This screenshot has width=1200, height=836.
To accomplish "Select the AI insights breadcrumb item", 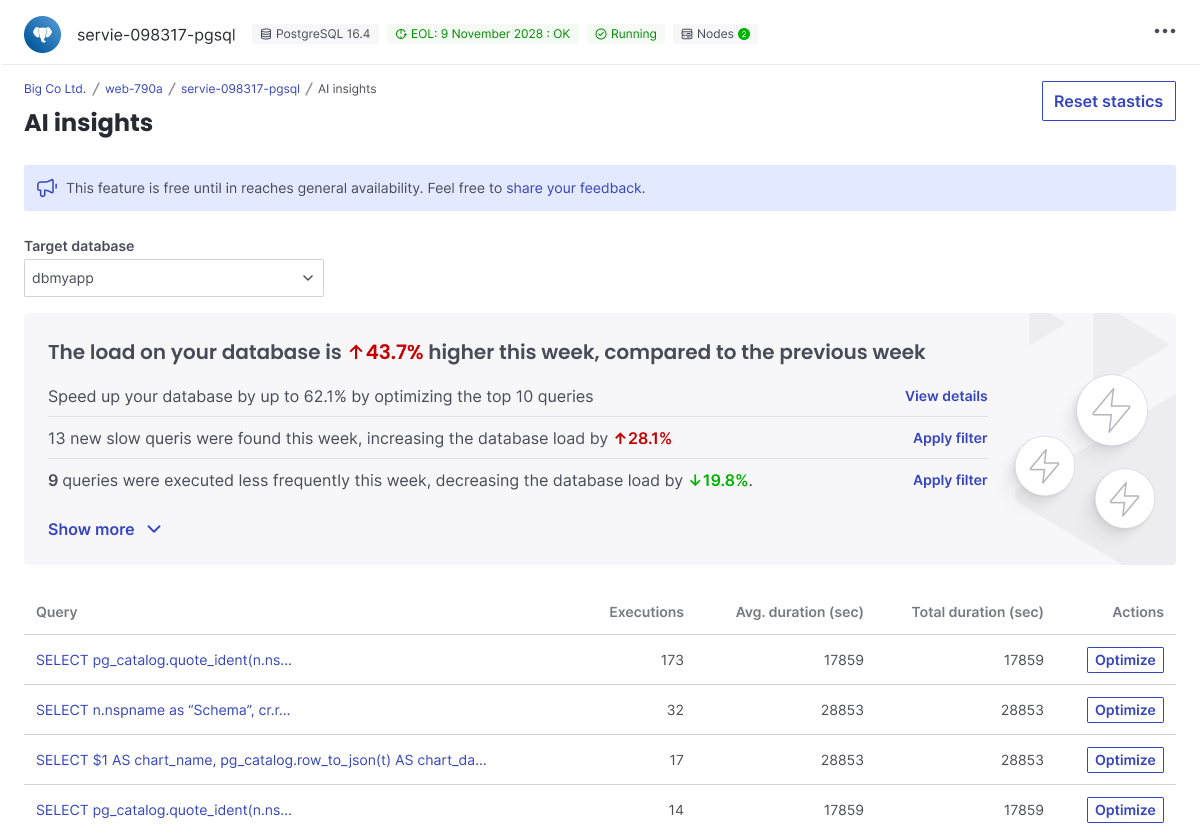I will click(x=347, y=88).
